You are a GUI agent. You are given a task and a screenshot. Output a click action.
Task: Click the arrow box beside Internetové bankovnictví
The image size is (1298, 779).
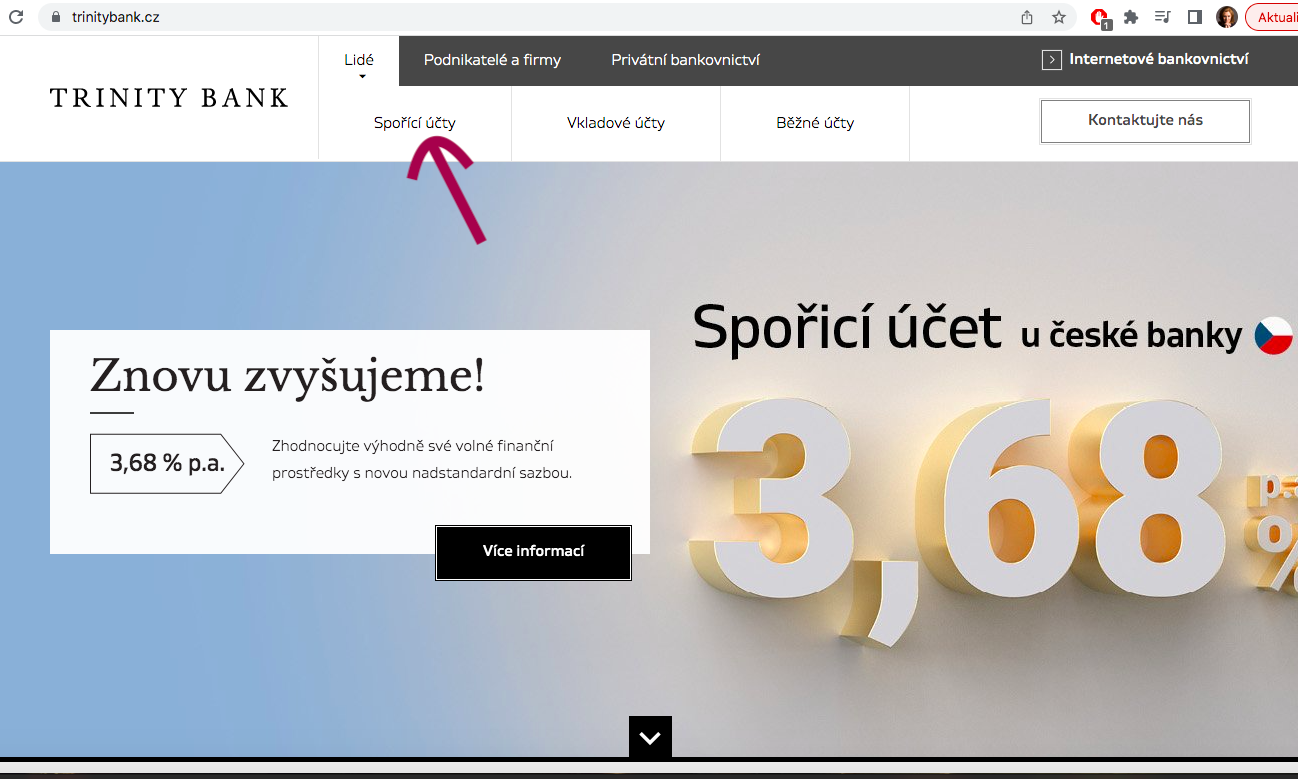tap(1051, 60)
